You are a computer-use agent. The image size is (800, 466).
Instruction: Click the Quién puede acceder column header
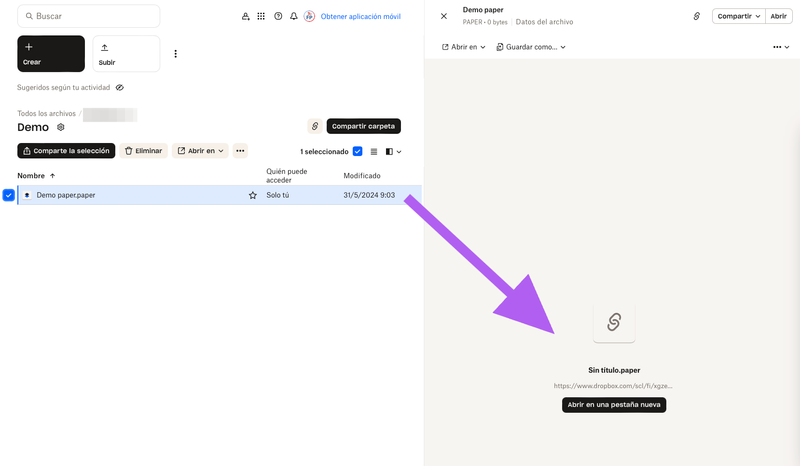[x=287, y=176]
